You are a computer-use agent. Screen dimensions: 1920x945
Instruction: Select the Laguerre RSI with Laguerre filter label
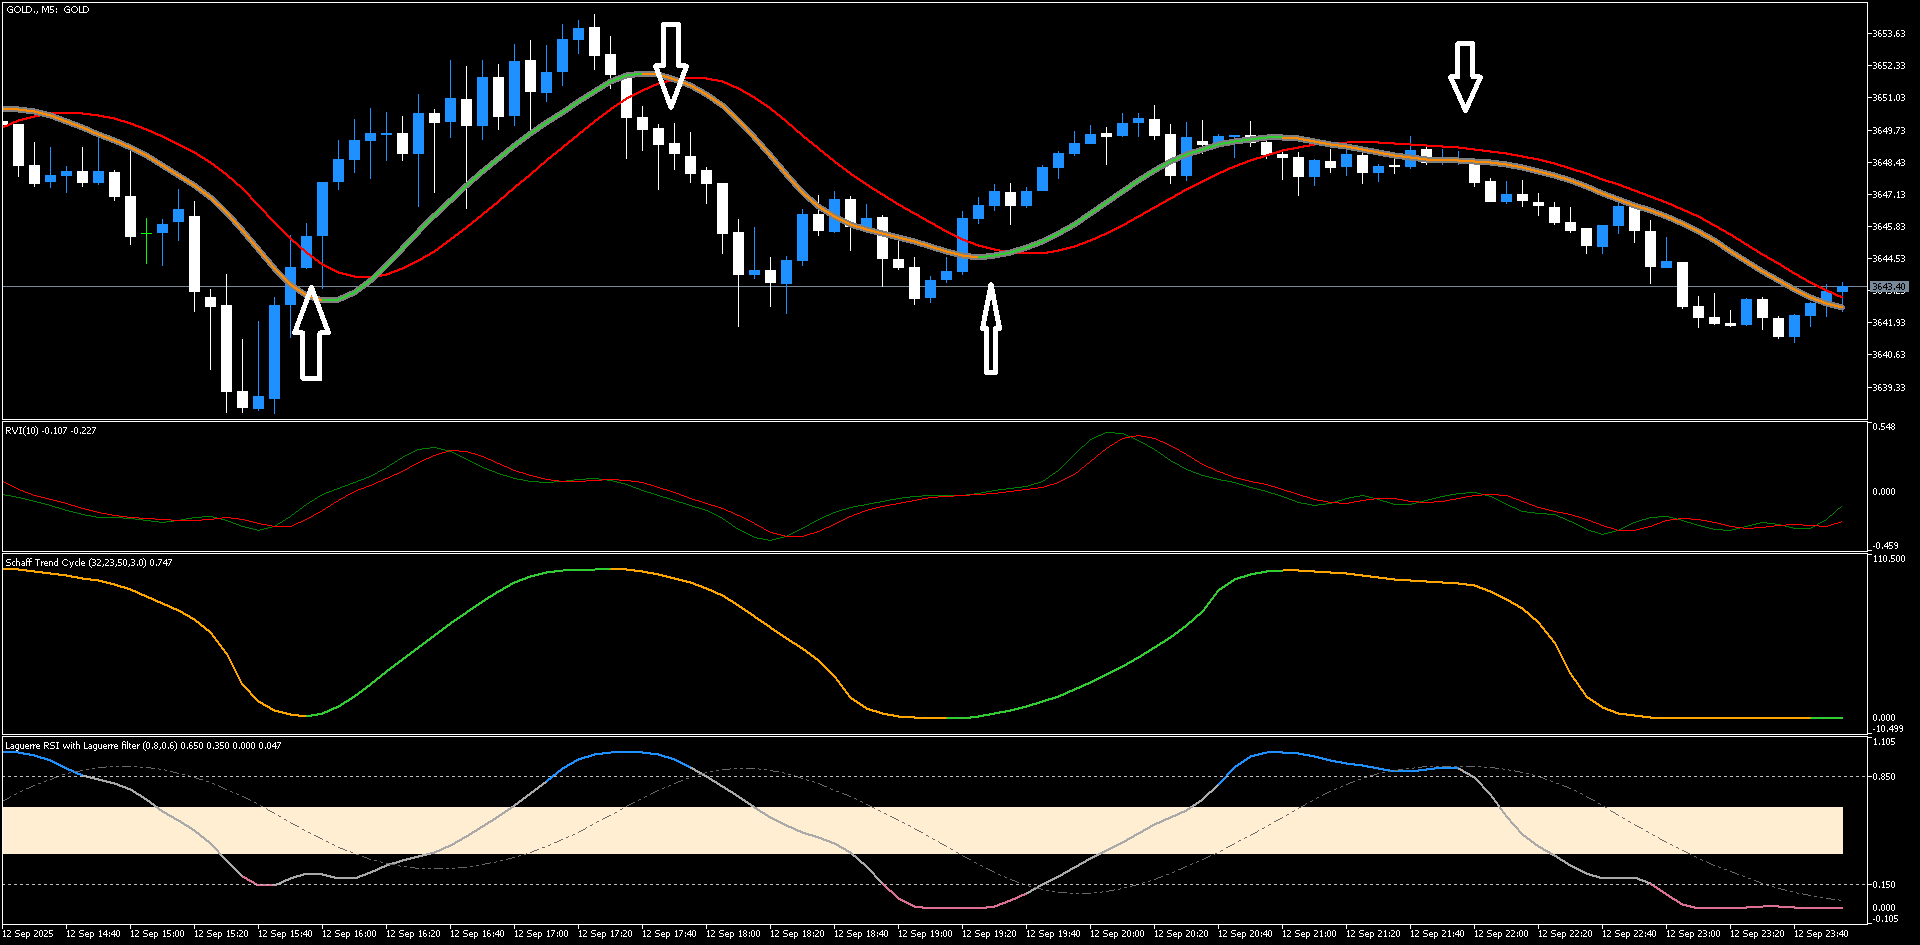pos(140,747)
